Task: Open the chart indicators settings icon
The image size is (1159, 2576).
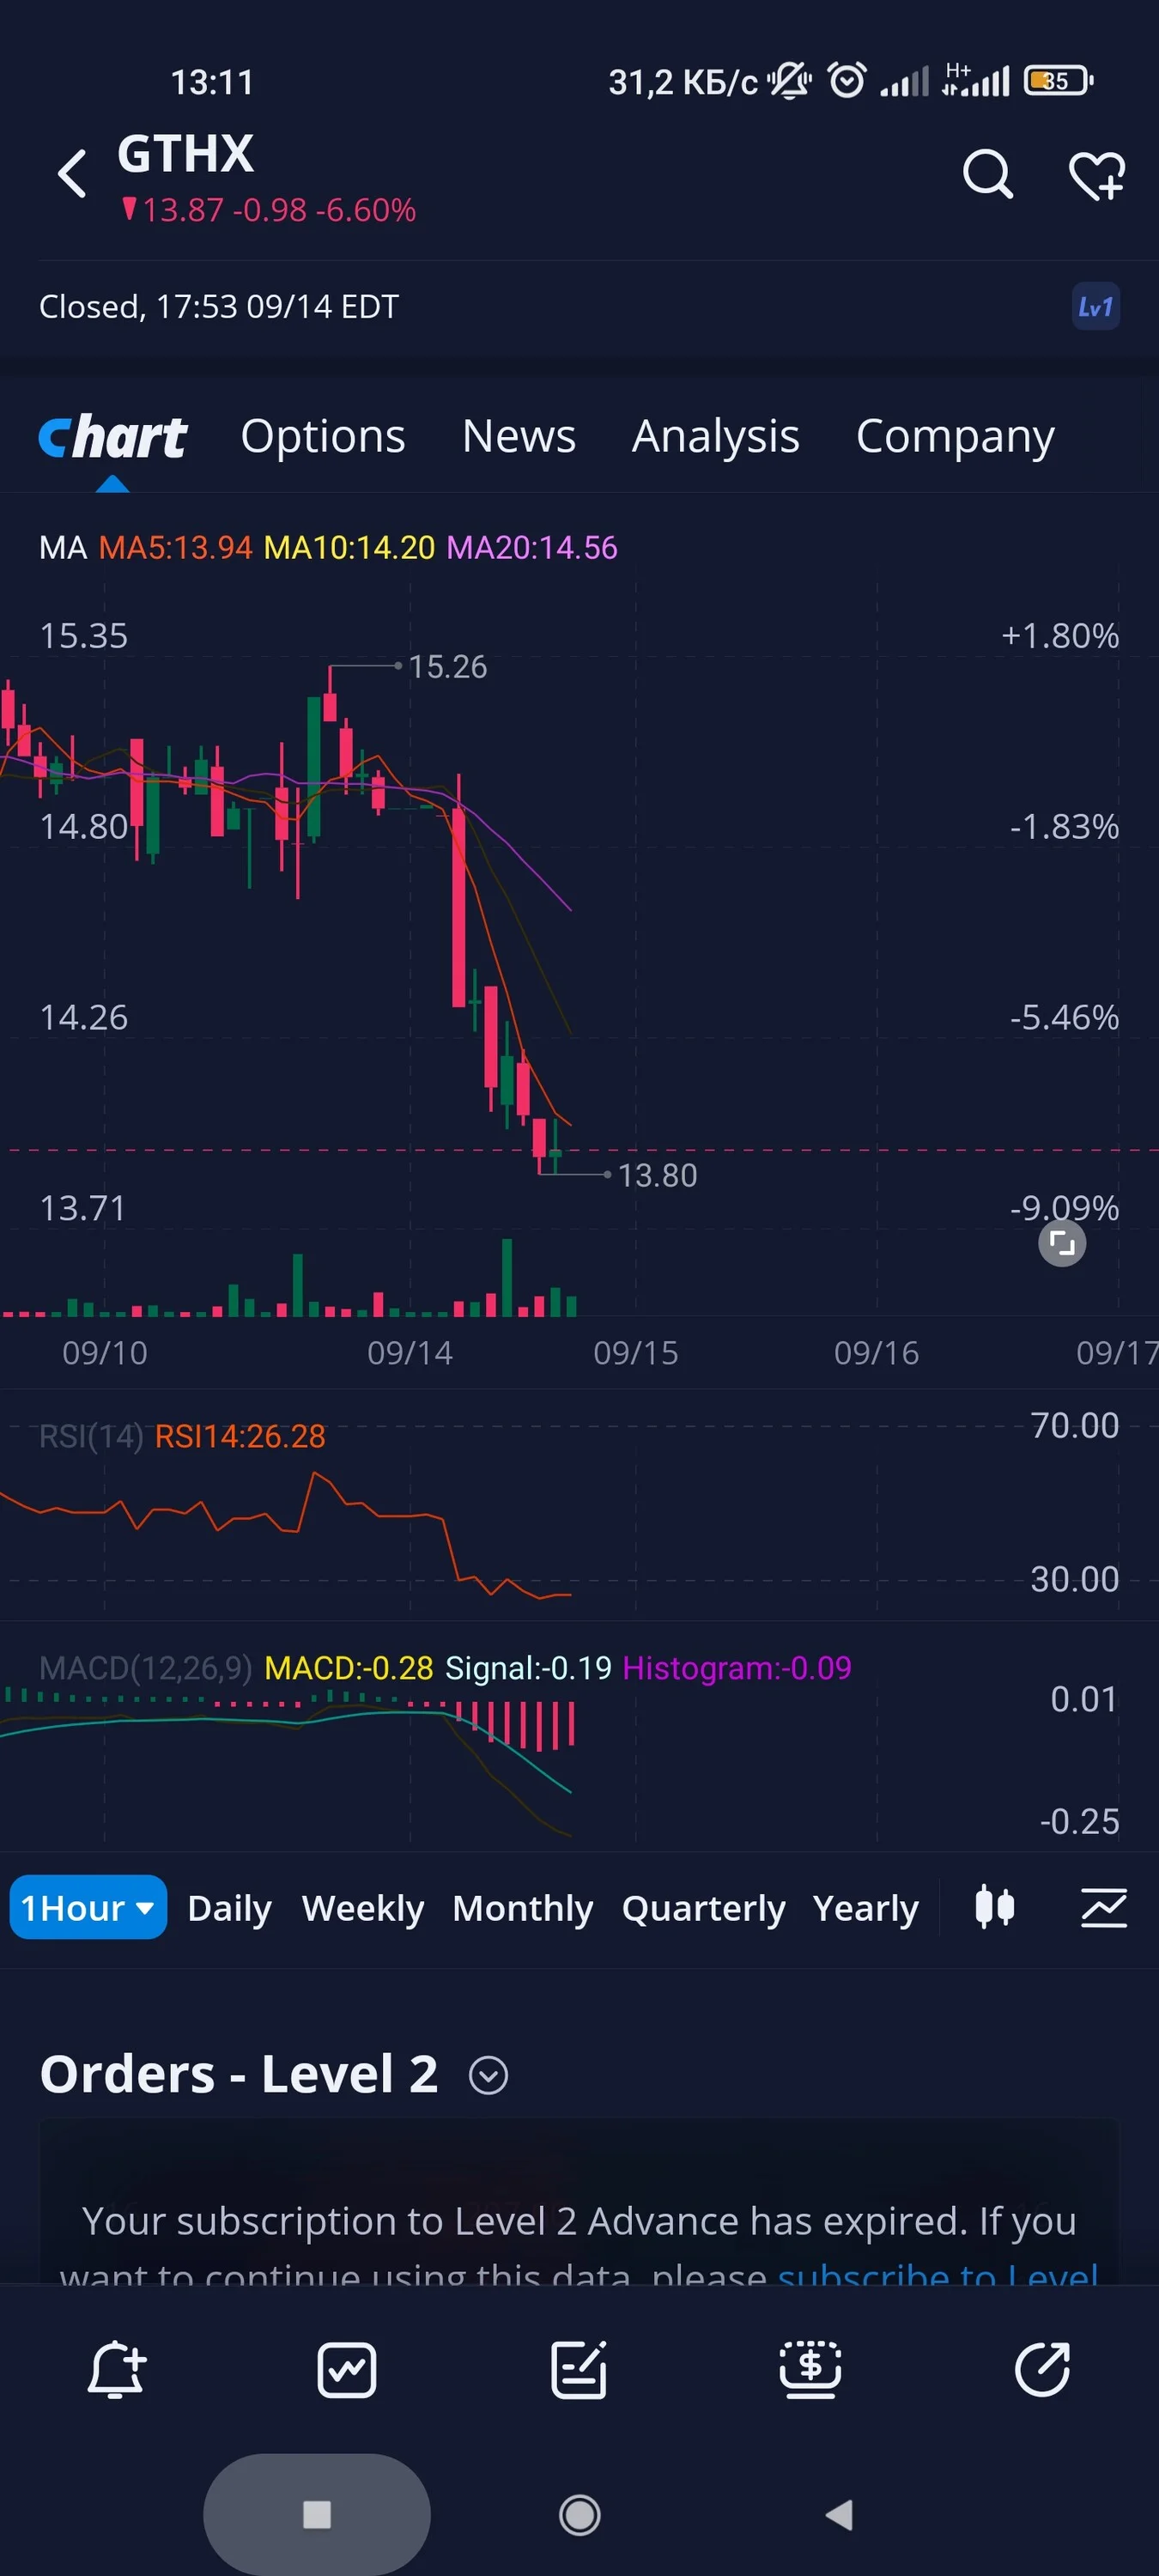Action: point(1104,1907)
